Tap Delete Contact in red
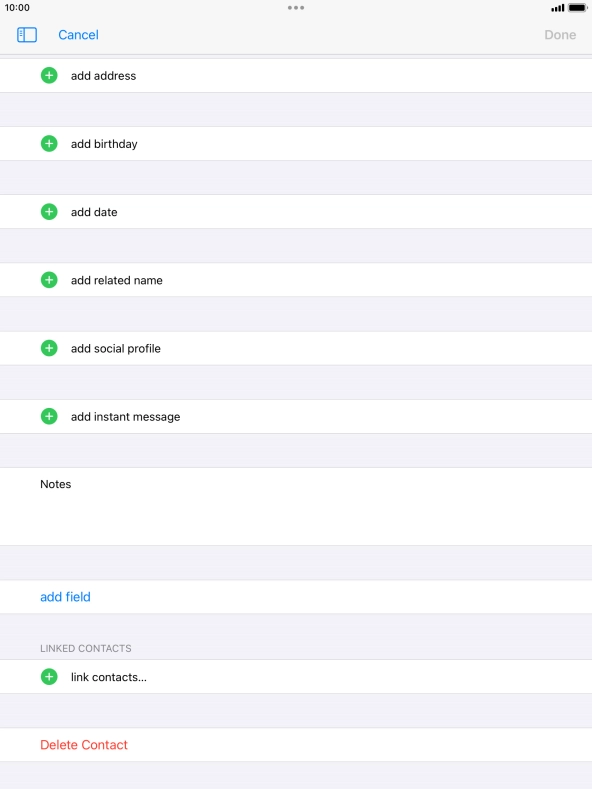The image size is (592, 789). (84, 745)
